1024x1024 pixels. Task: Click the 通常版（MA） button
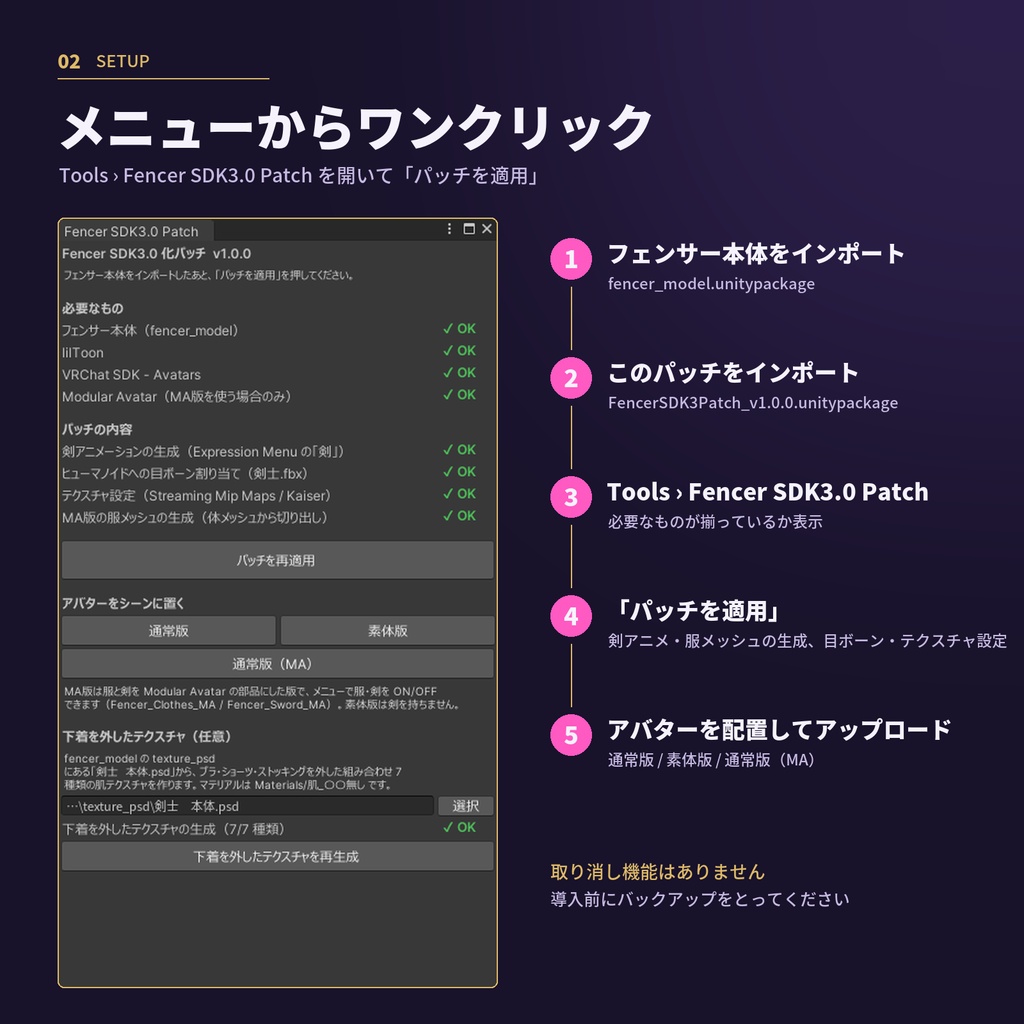278,664
